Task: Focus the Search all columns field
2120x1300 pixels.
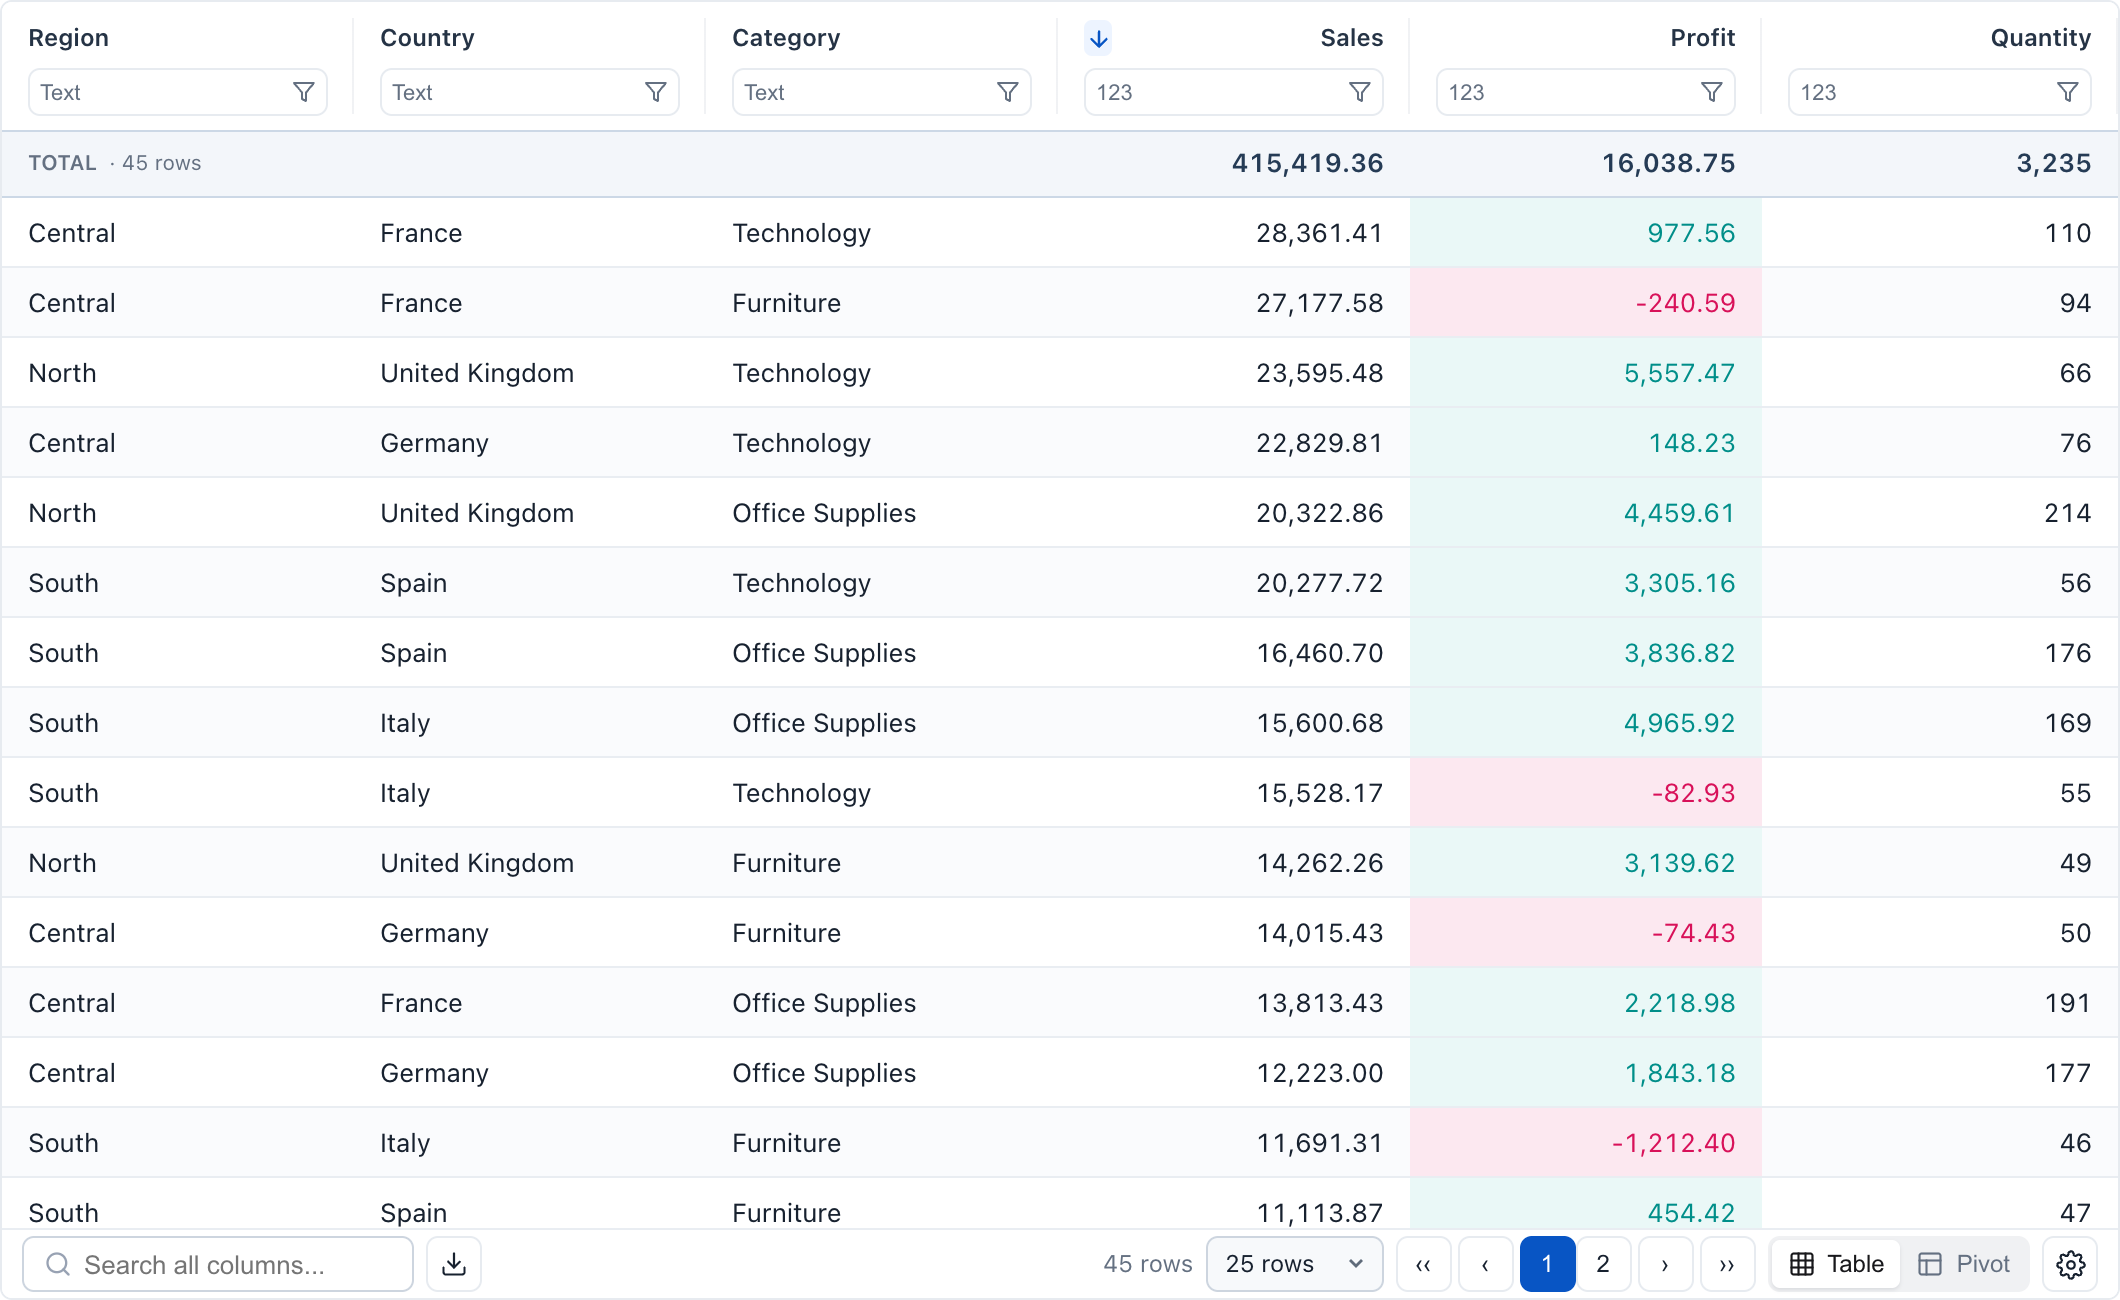Action: coord(218,1264)
